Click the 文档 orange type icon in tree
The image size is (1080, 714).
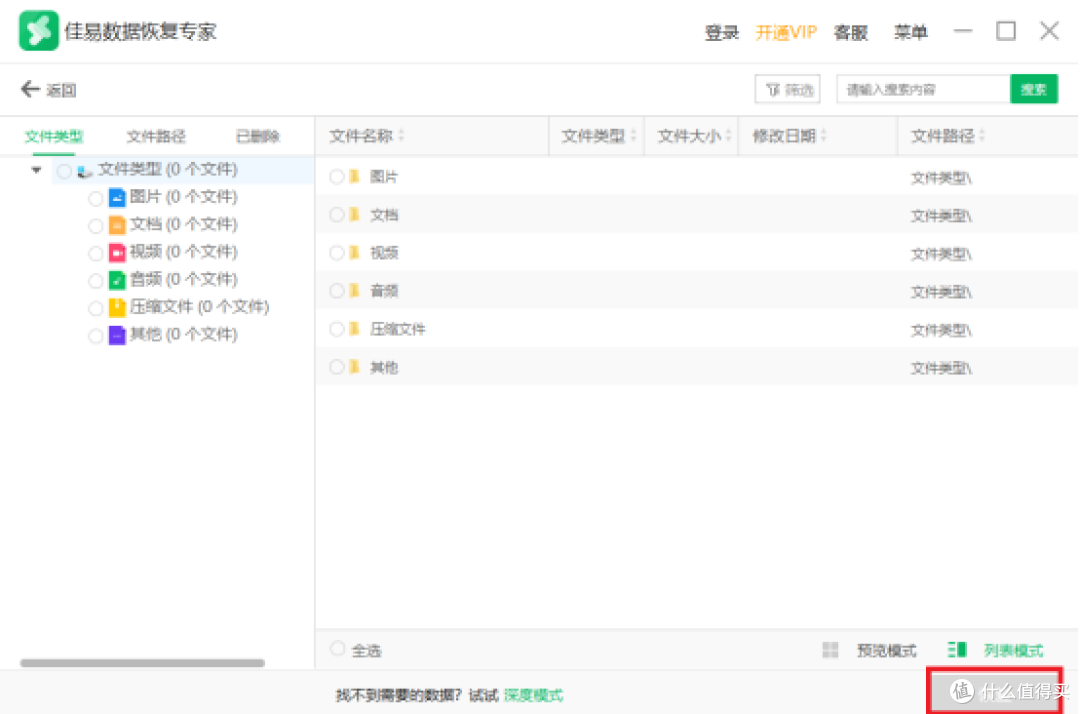(117, 225)
